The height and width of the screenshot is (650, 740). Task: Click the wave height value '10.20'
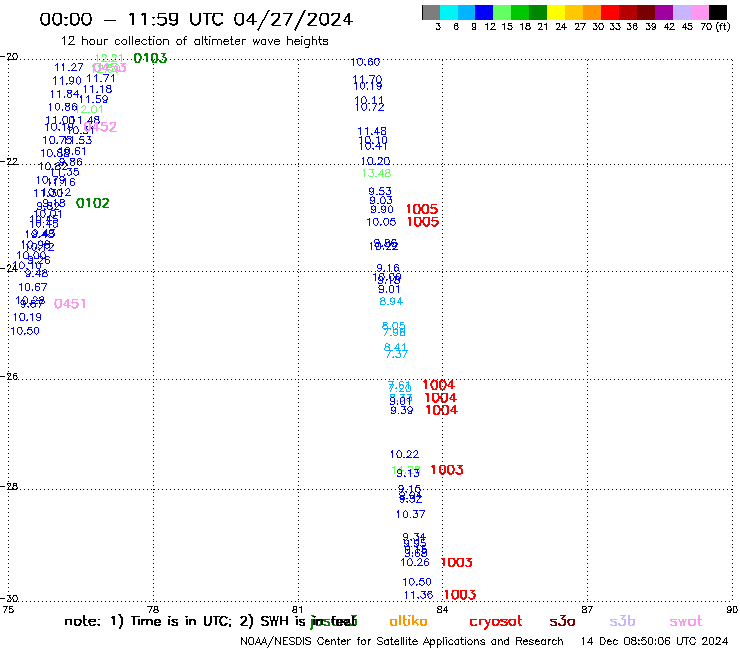tap(376, 161)
